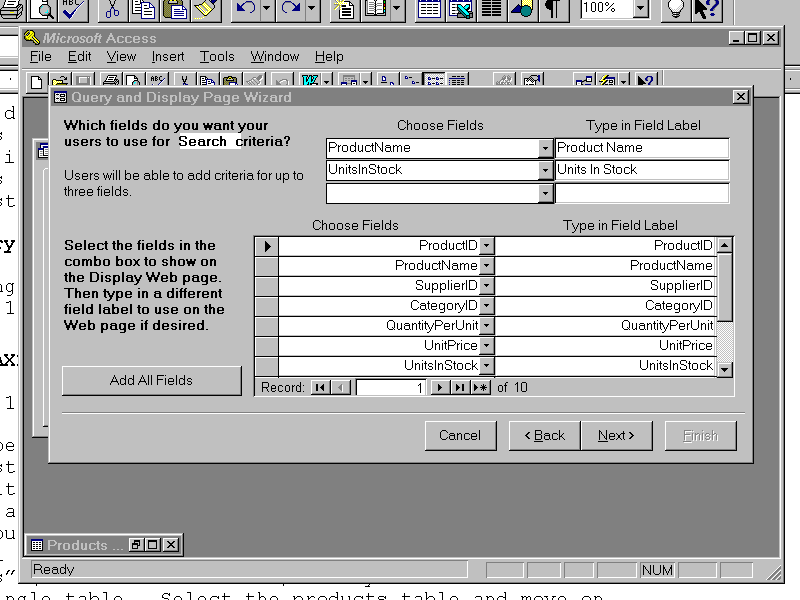Click the Show/Hide paragraph mark icon
The width and height of the screenshot is (800, 600).
551,10
